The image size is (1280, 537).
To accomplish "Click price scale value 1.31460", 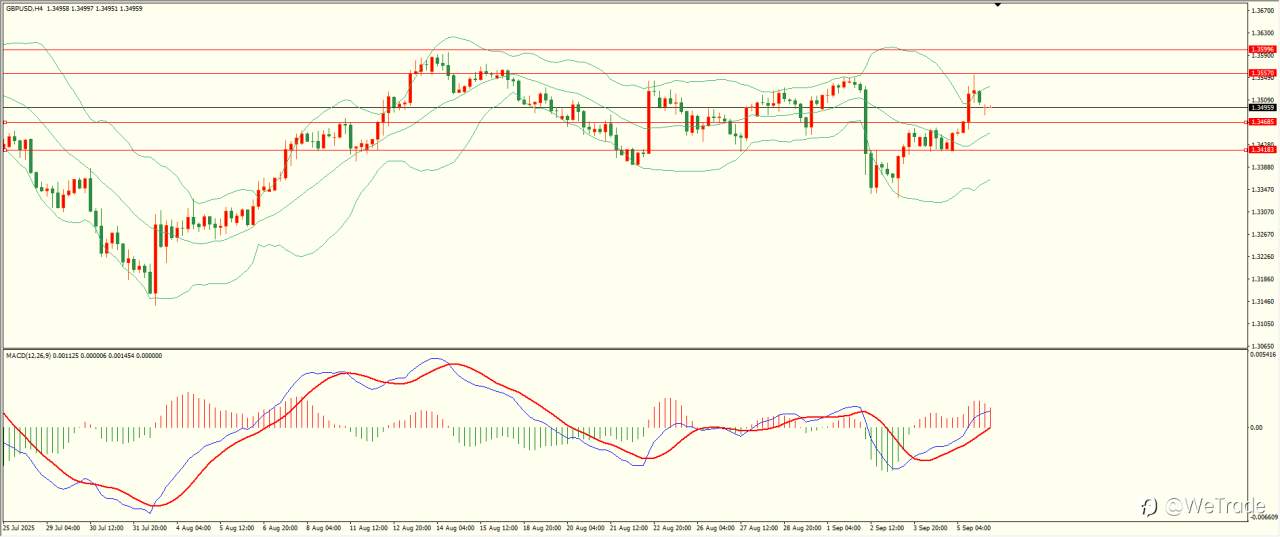I will point(1261,302).
